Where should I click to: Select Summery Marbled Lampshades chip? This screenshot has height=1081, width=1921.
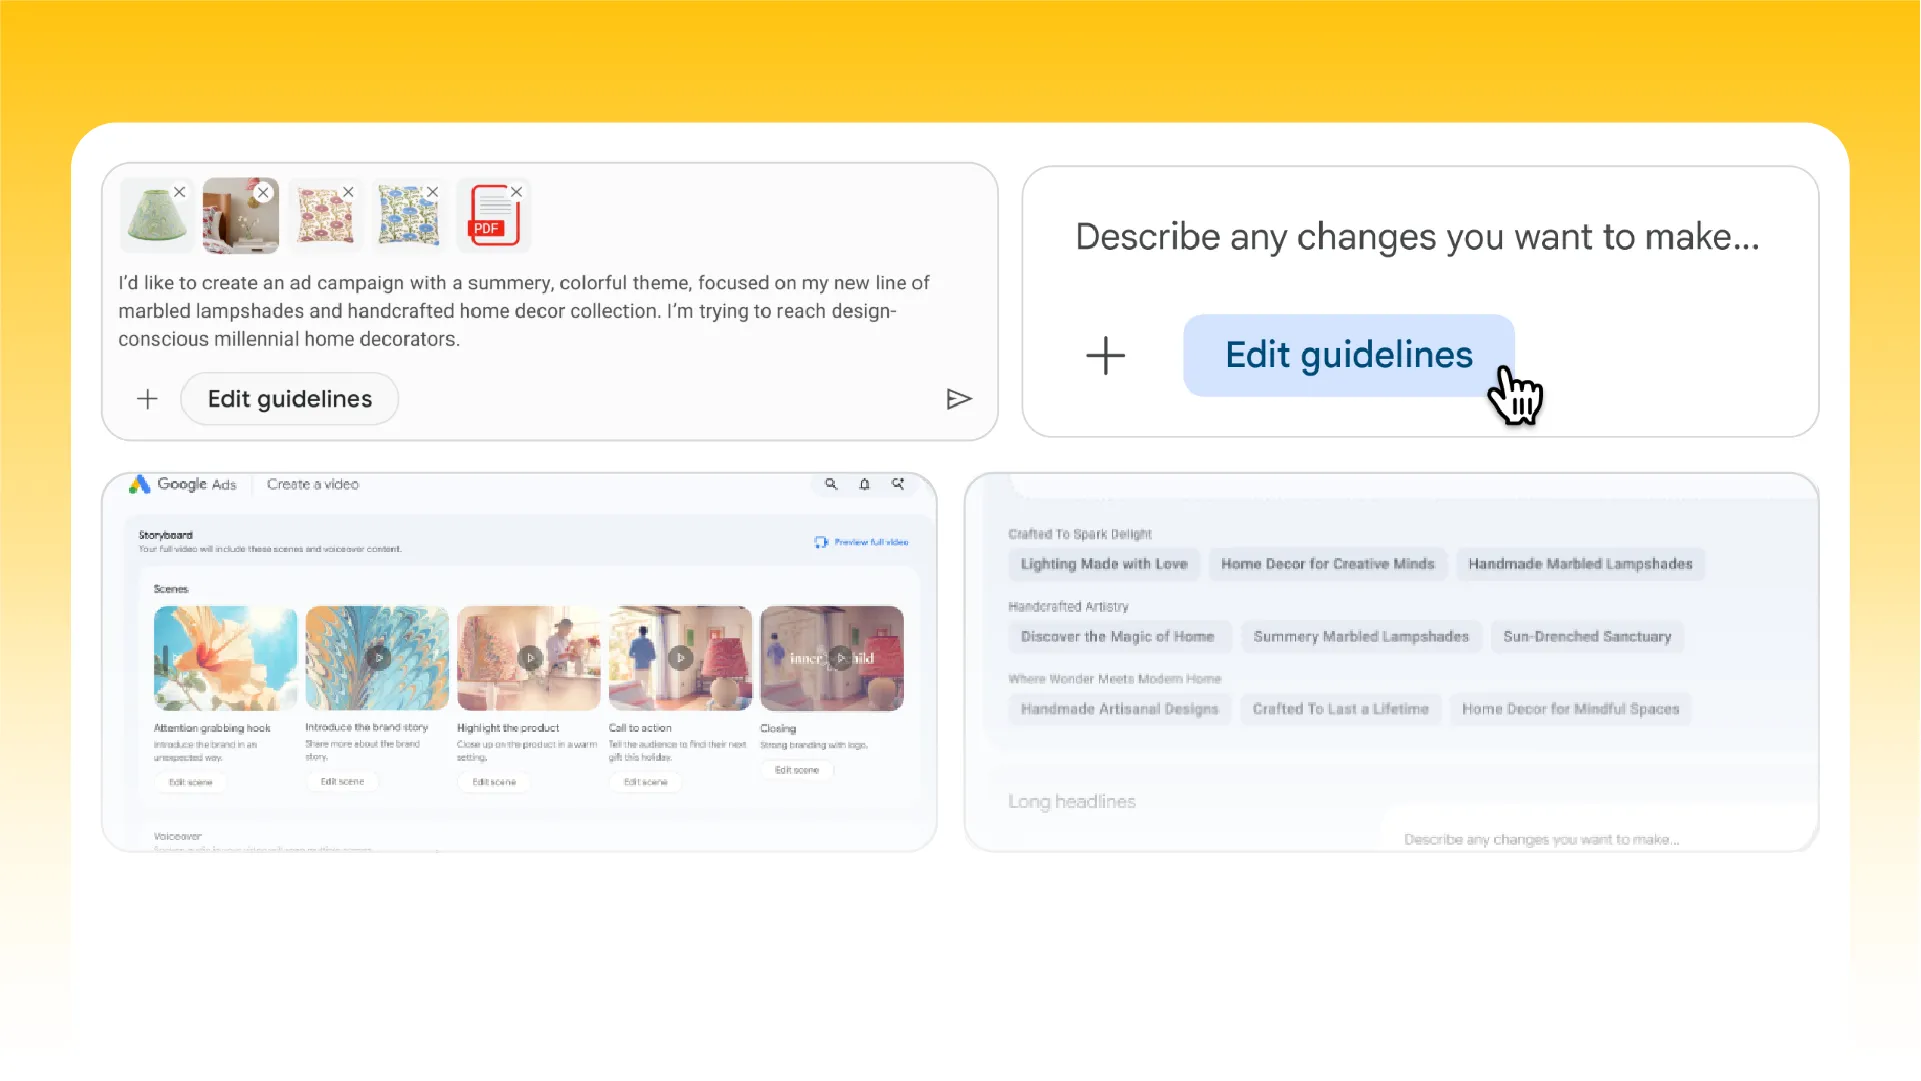[x=1361, y=636]
